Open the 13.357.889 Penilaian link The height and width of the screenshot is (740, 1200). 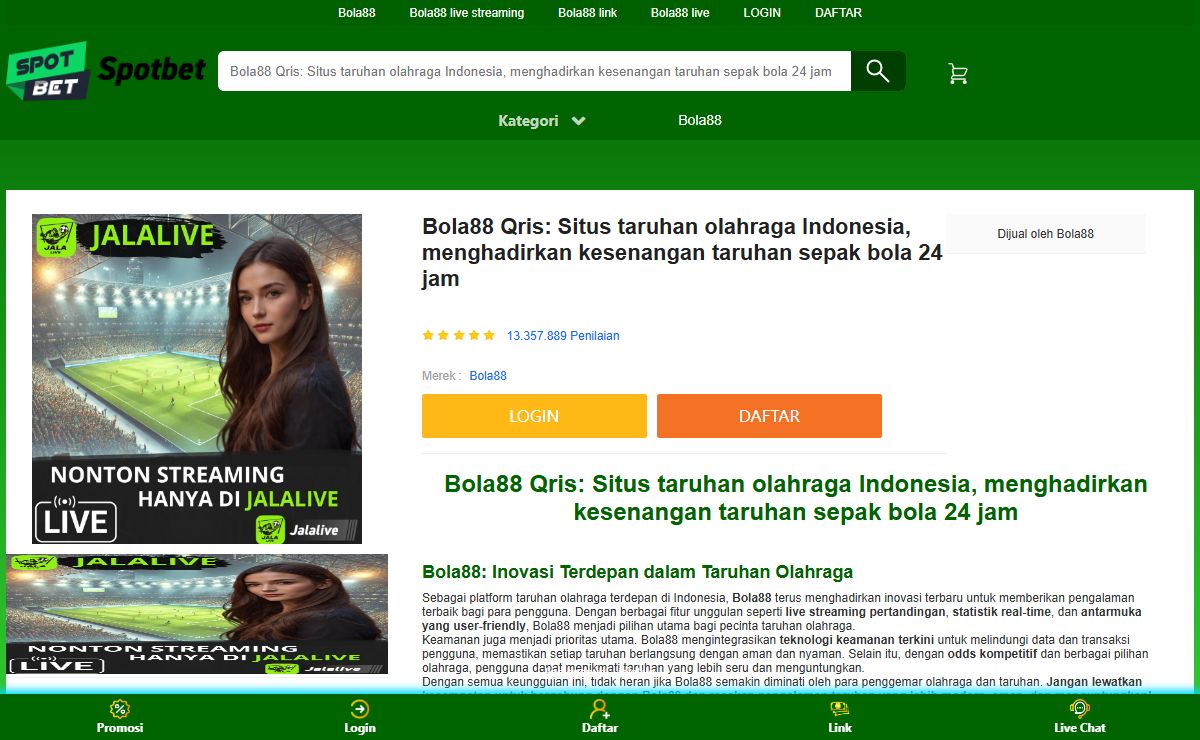[563, 336]
